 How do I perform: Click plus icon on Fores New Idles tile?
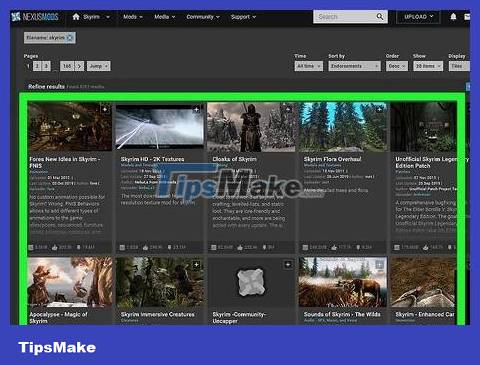(105, 109)
